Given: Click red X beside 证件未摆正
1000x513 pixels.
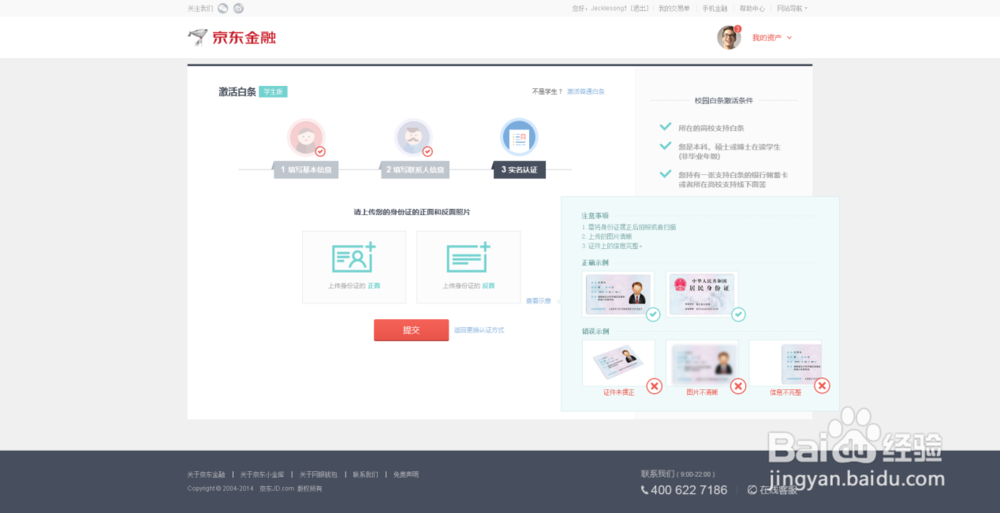Looking at the screenshot, I should click(x=654, y=385).
